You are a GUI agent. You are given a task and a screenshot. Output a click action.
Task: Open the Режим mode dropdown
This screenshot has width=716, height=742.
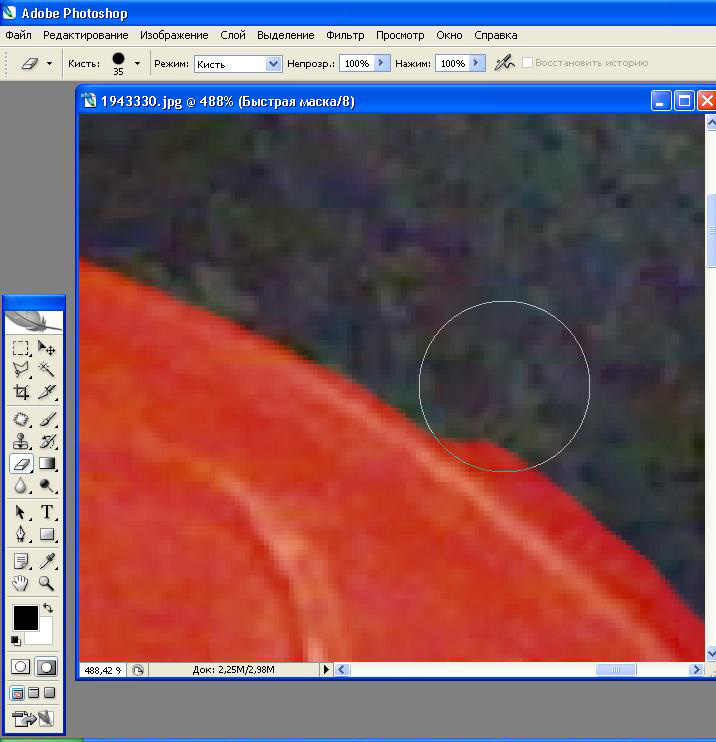273,64
